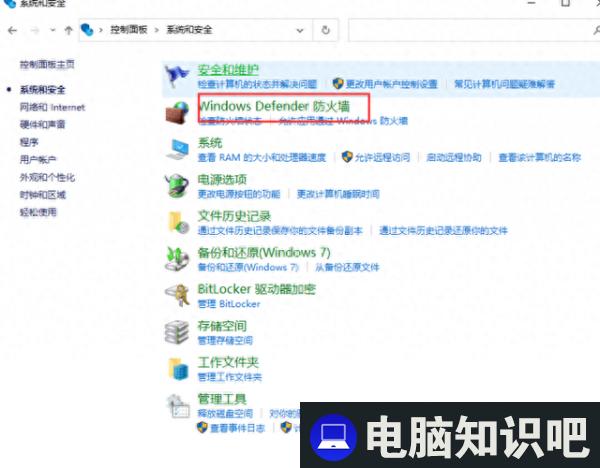600x468 pixels.
Task: Open Windows Defender 防火墙
Action: (274, 106)
